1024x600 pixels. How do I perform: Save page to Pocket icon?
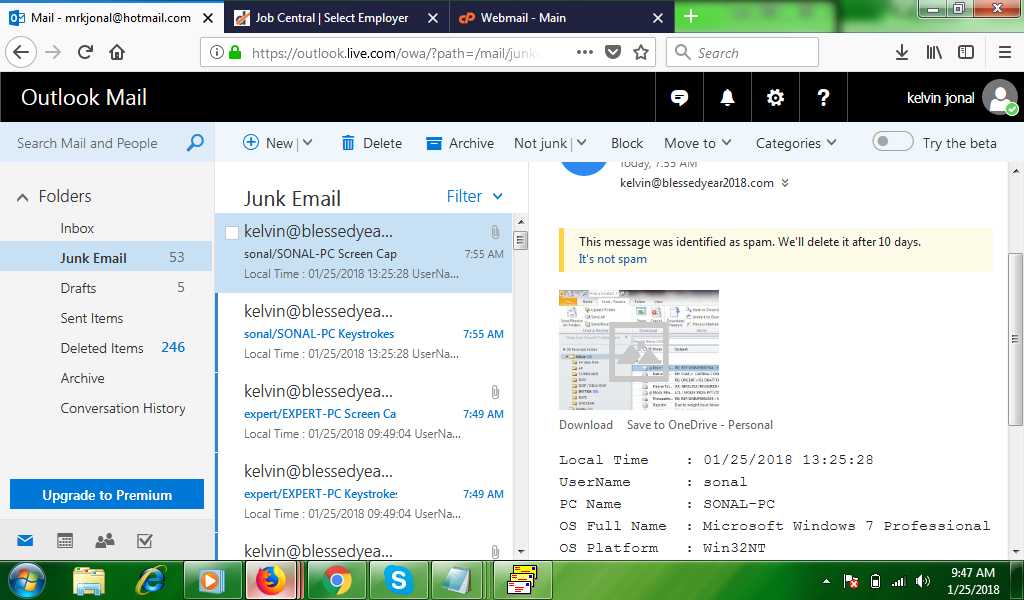click(x=613, y=52)
